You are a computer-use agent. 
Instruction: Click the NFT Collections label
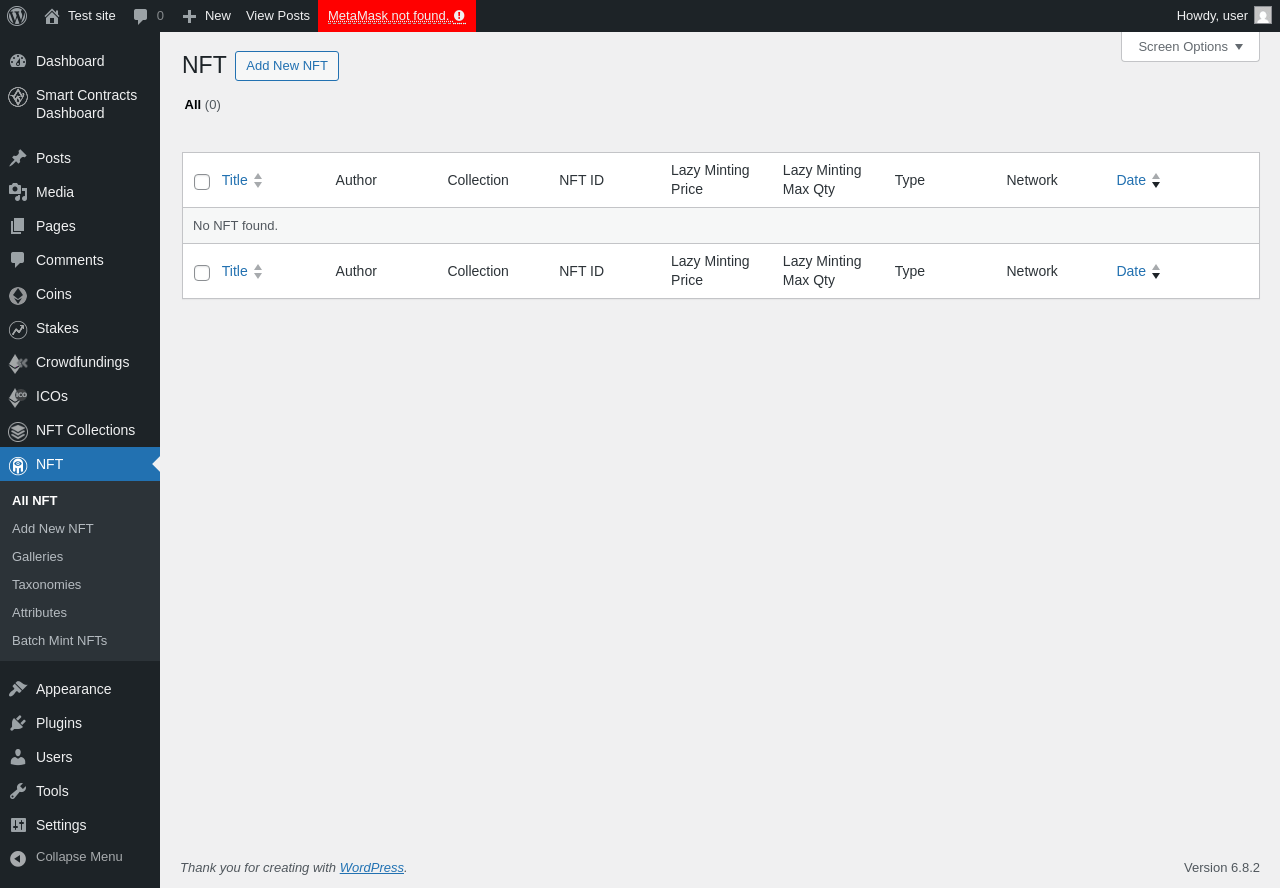pyautogui.click(x=85, y=430)
